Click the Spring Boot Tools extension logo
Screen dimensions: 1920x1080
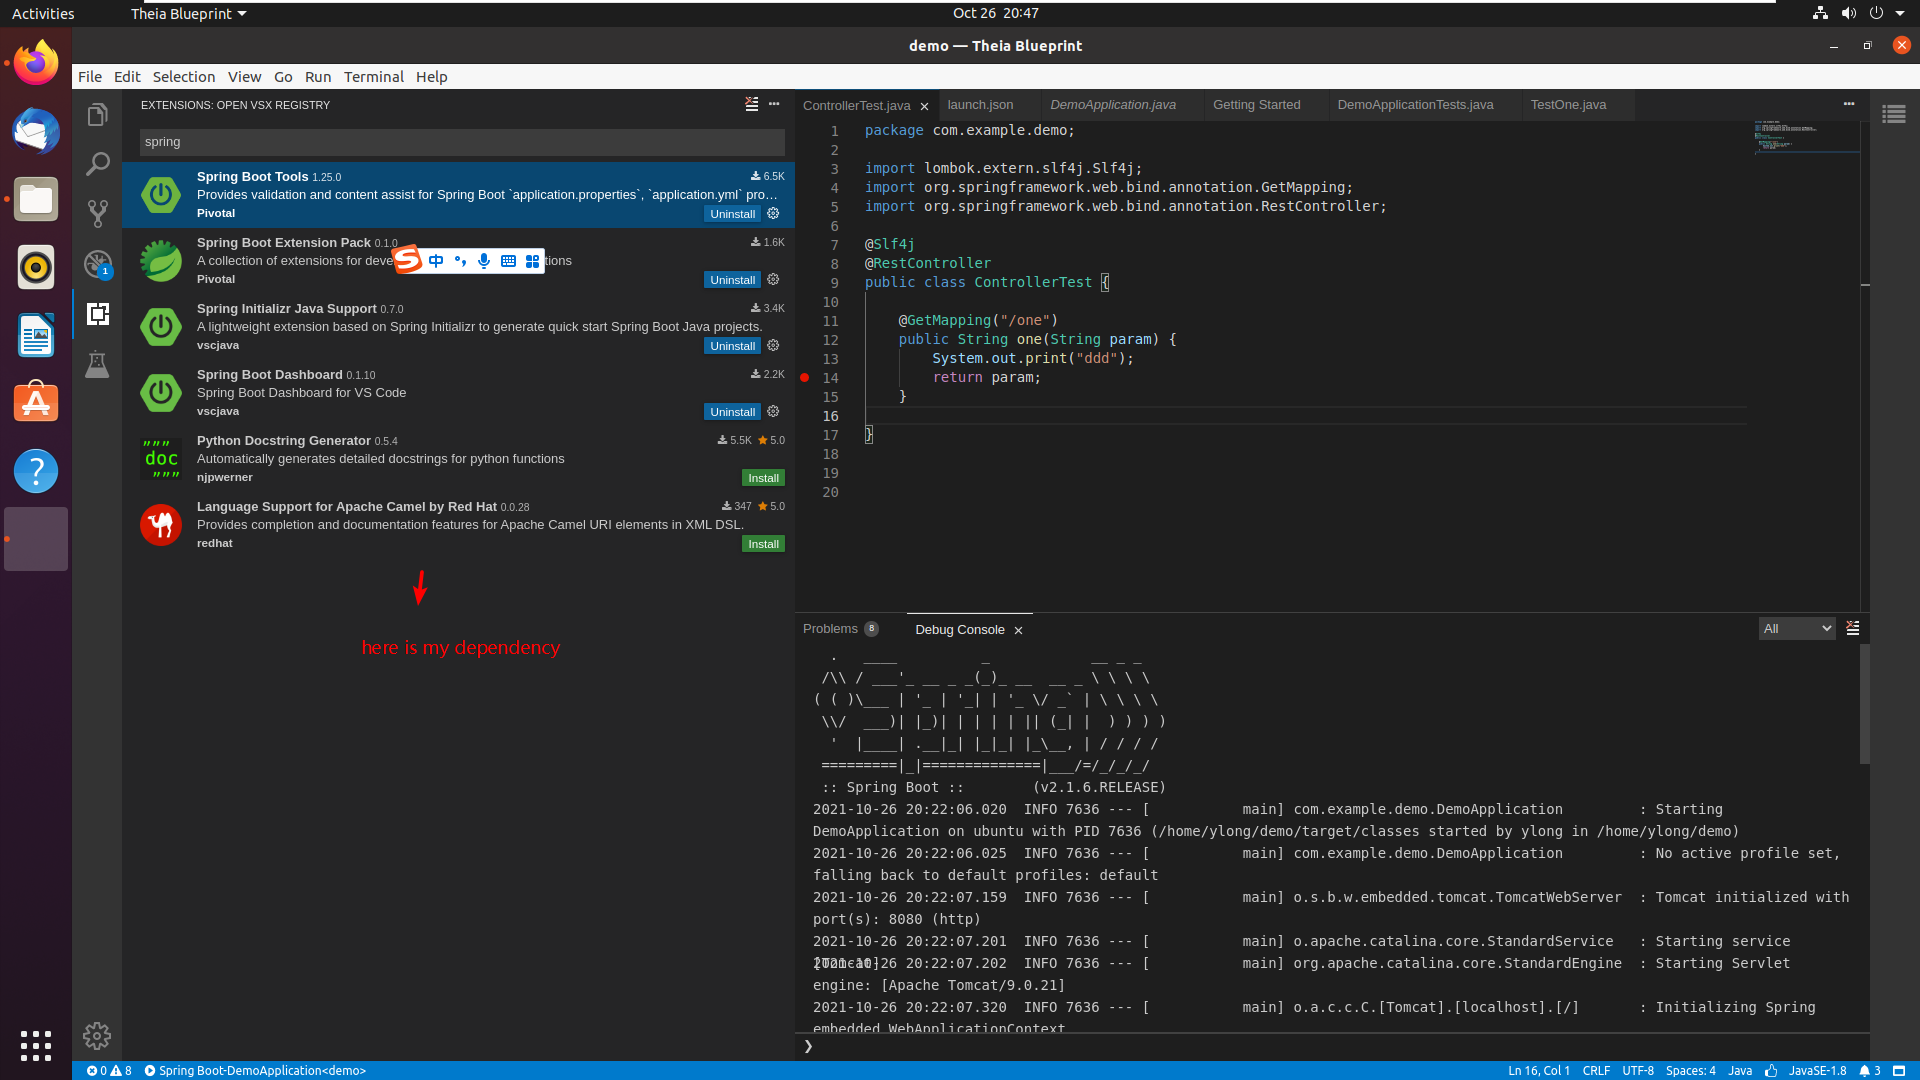(x=160, y=195)
